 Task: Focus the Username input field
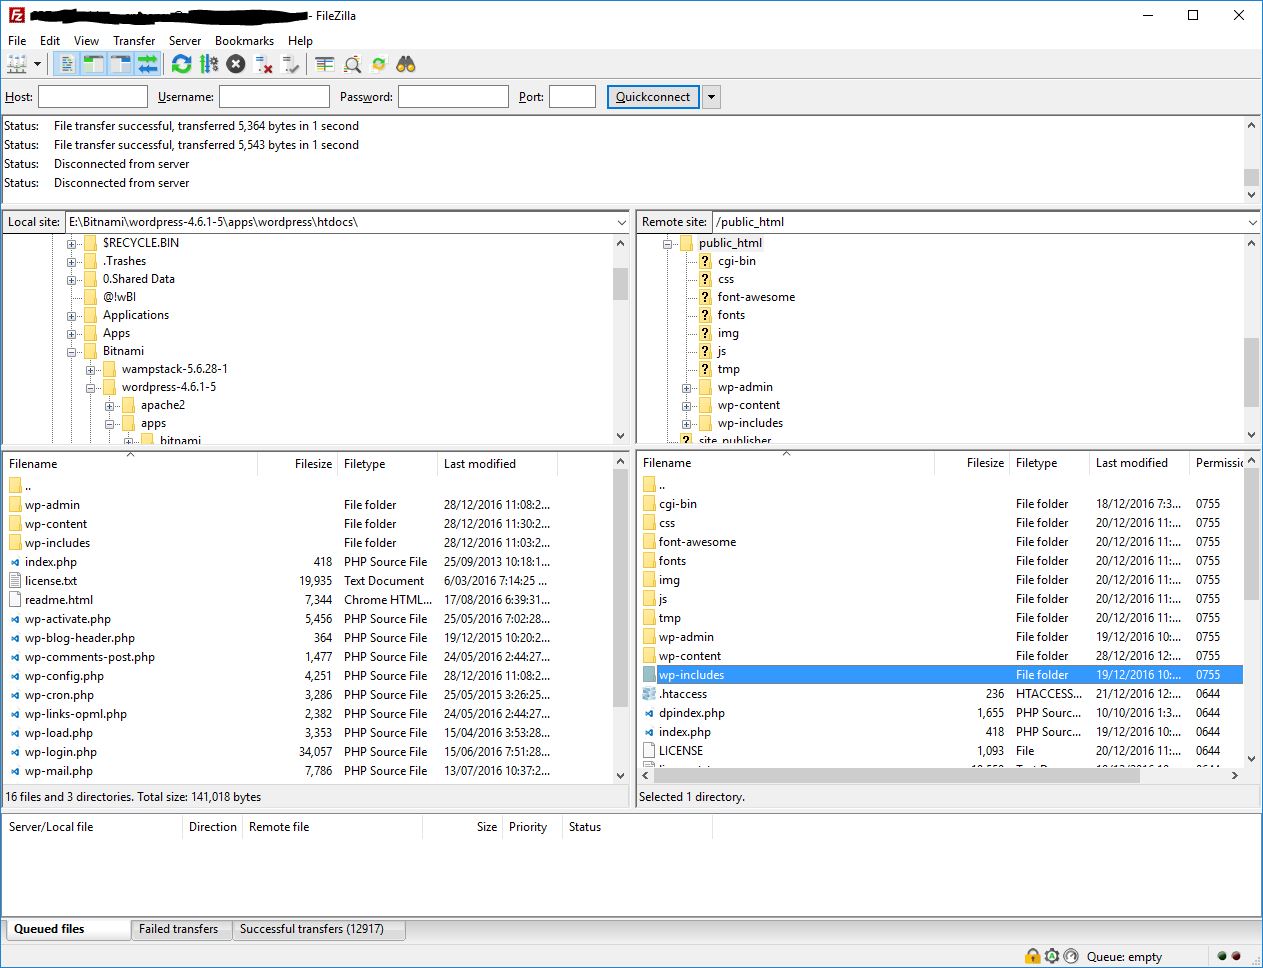coord(274,97)
